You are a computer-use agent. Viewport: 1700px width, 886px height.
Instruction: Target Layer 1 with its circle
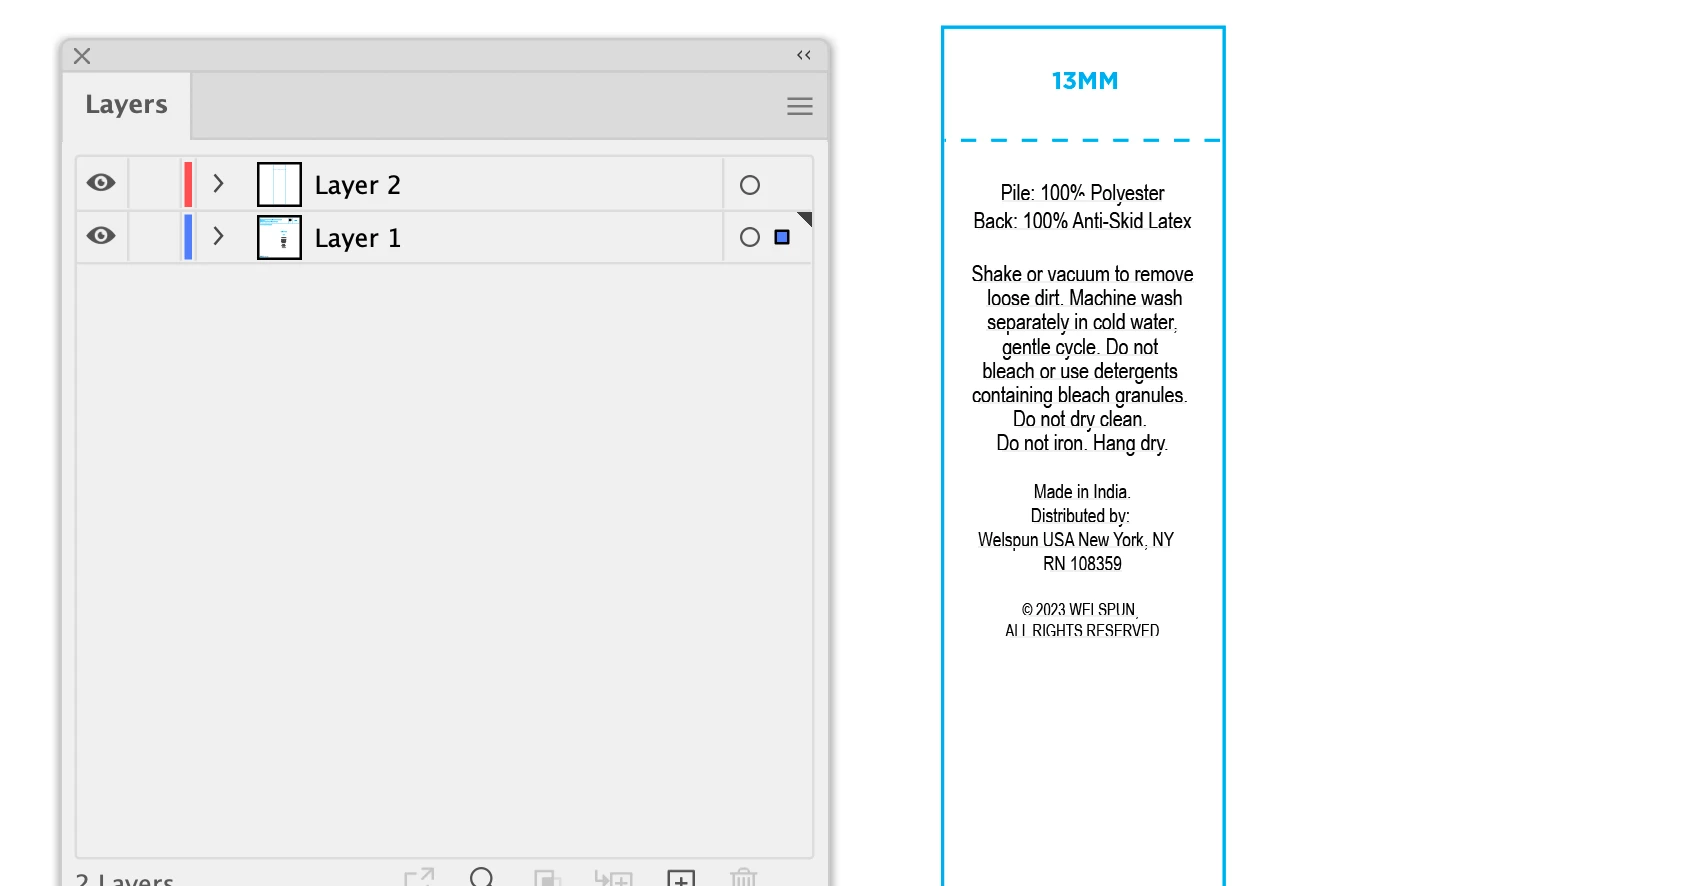(750, 237)
